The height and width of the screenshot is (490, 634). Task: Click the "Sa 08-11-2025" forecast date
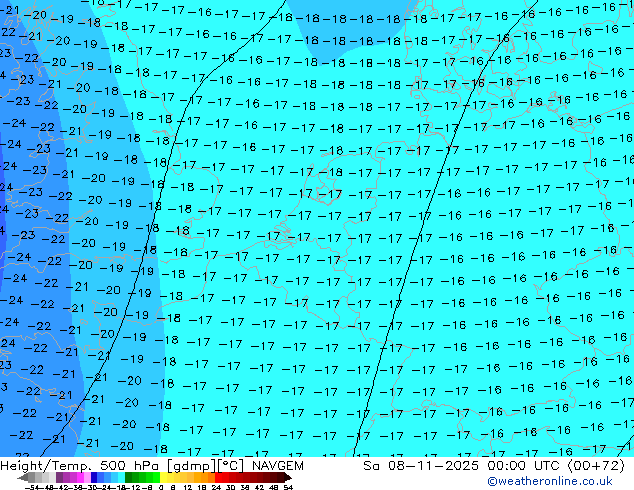coord(422,466)
